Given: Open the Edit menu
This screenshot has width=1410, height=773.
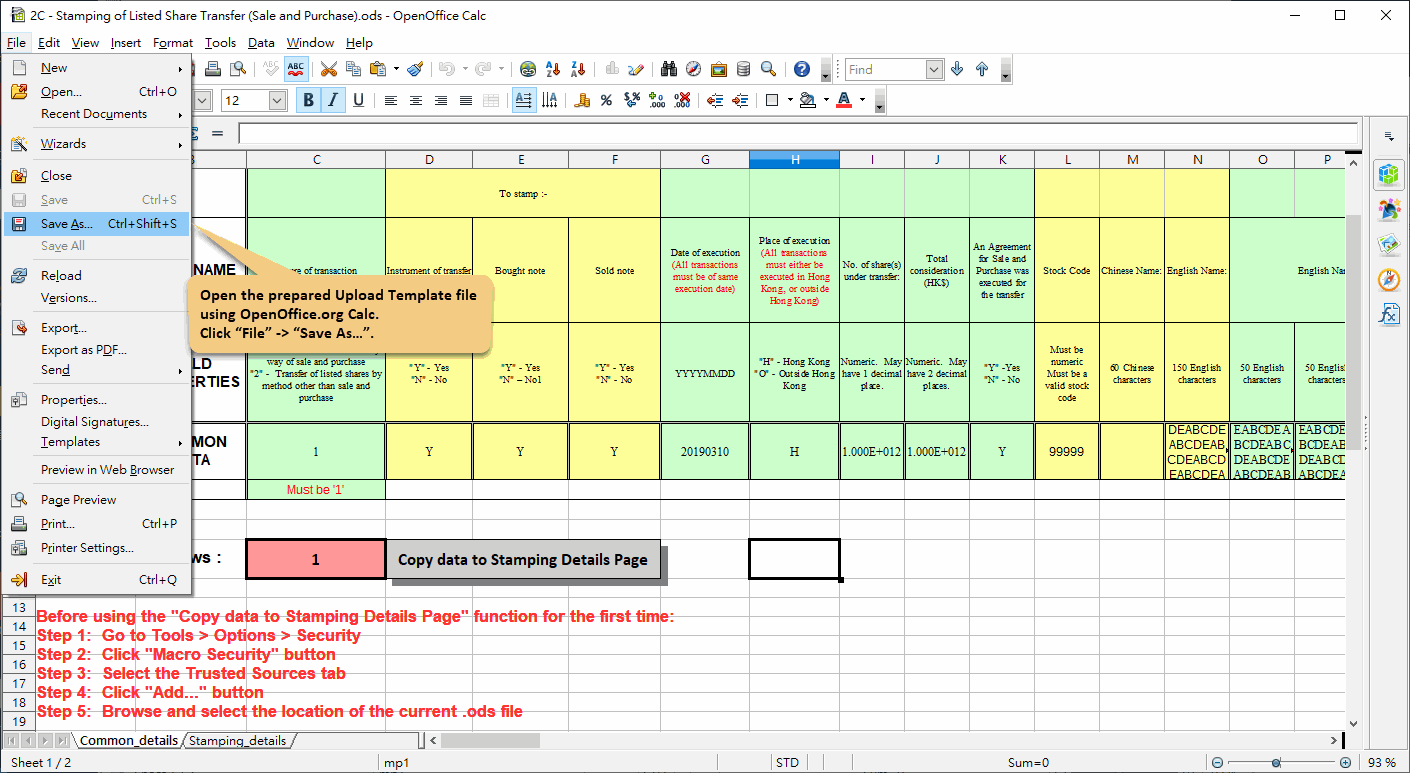Looking at the screenshot, I should (x=49, y=42).
